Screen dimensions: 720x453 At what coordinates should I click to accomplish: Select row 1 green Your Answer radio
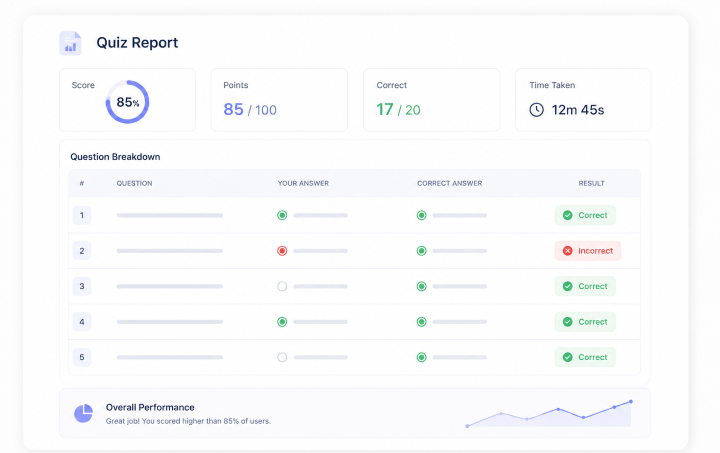pyautogui.click(x=282, y=215)
